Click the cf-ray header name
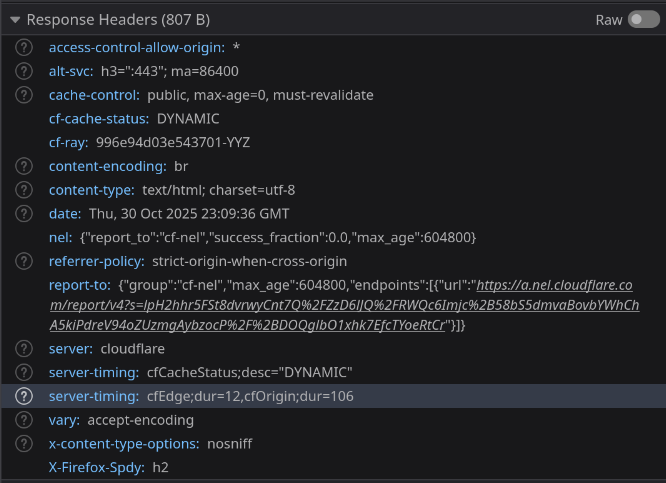Screen dimensions: 666x483 click(x=68, y=142)
